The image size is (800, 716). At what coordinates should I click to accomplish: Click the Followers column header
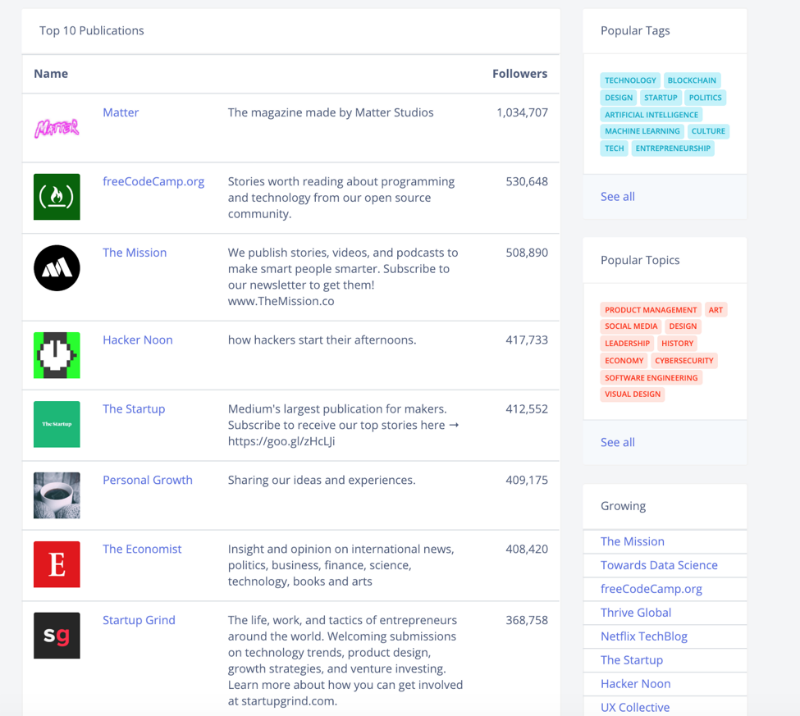pyautogui.click(x=519, y=74)
